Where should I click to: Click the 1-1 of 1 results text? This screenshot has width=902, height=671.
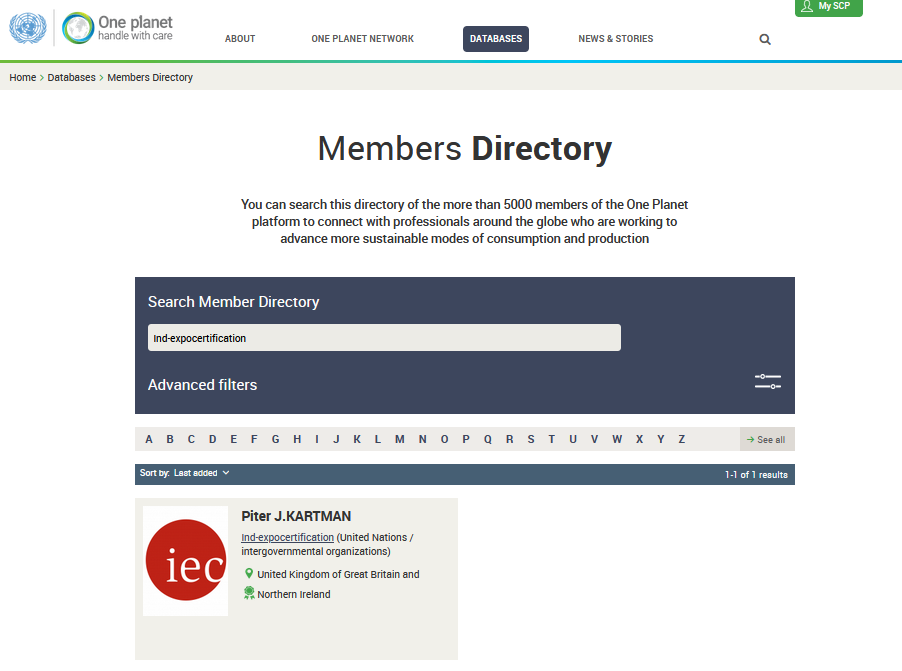point(756,475)
